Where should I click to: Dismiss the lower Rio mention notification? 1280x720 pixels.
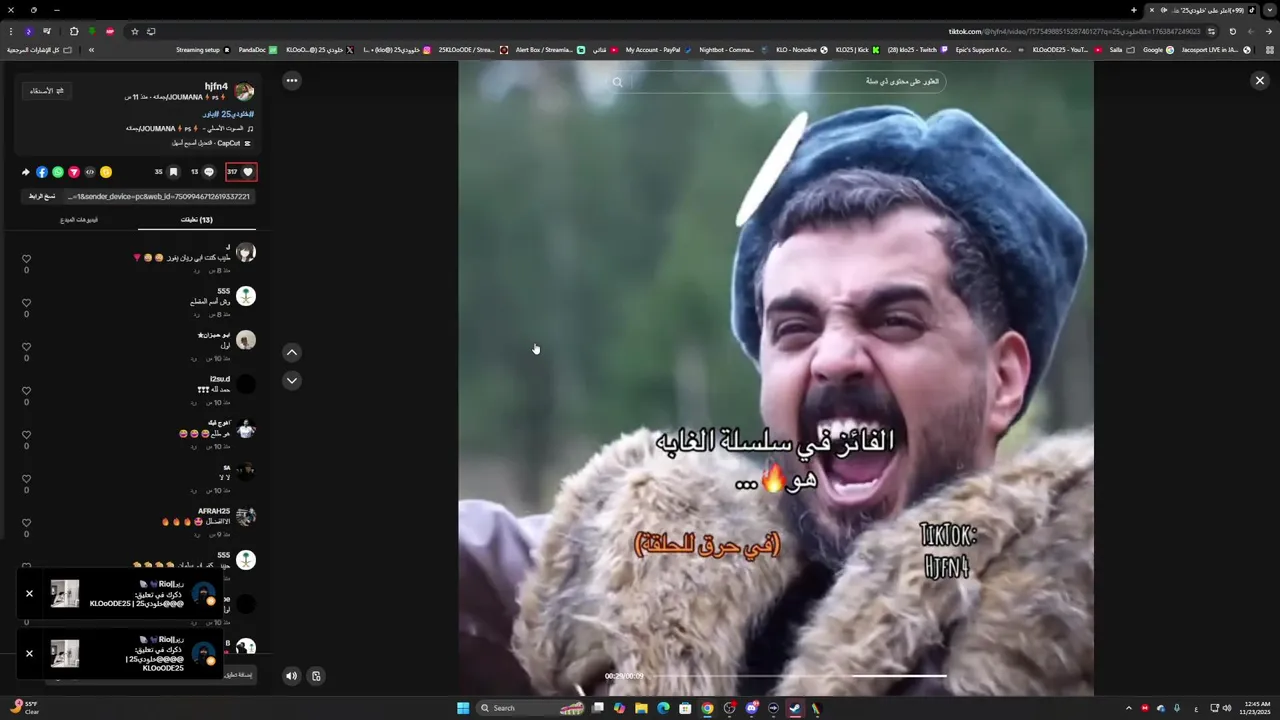29,653
